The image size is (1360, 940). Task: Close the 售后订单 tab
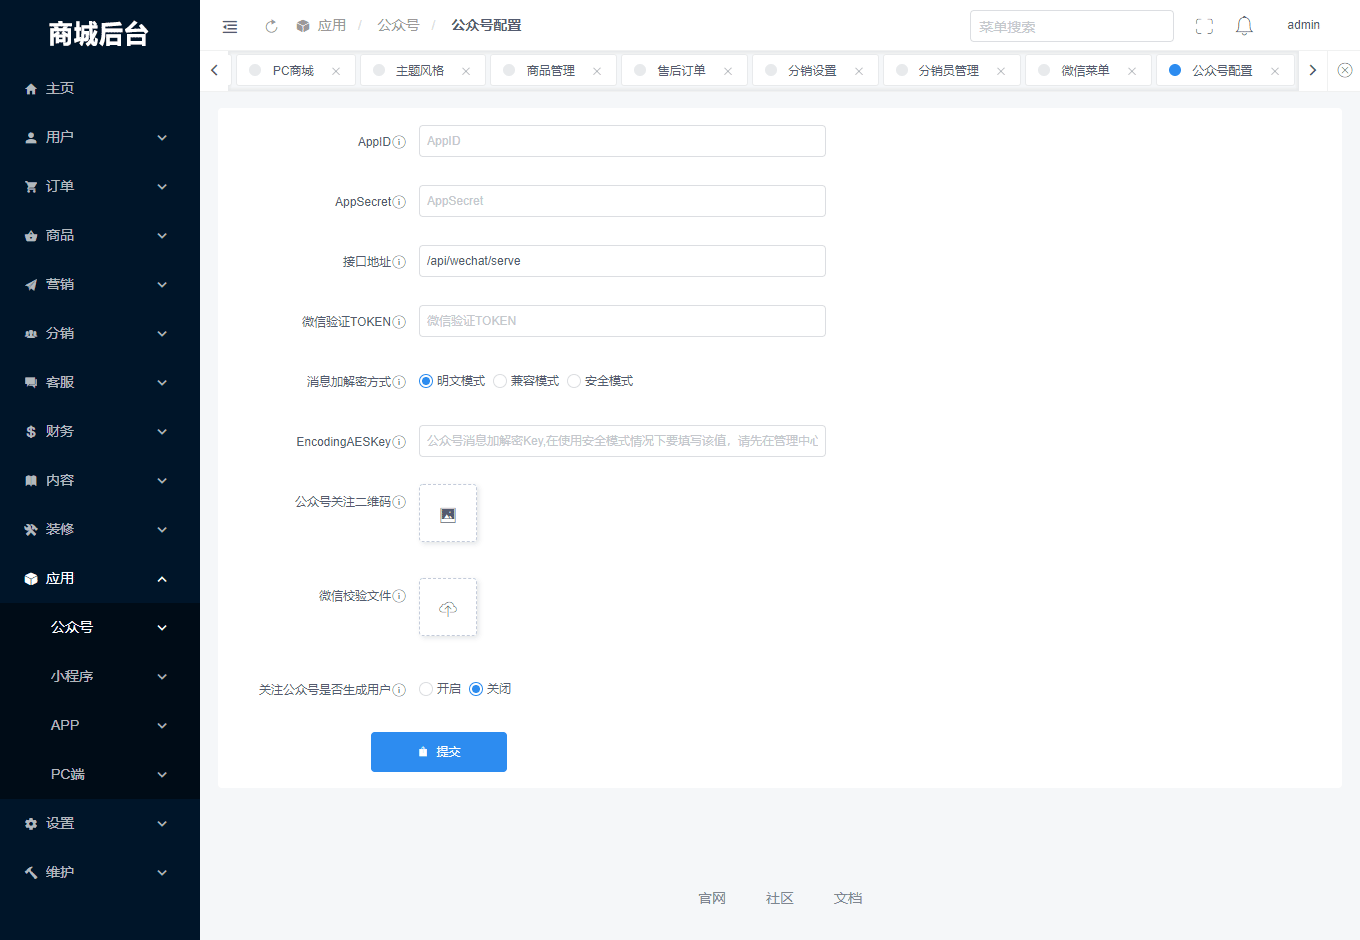coord(728,71)
